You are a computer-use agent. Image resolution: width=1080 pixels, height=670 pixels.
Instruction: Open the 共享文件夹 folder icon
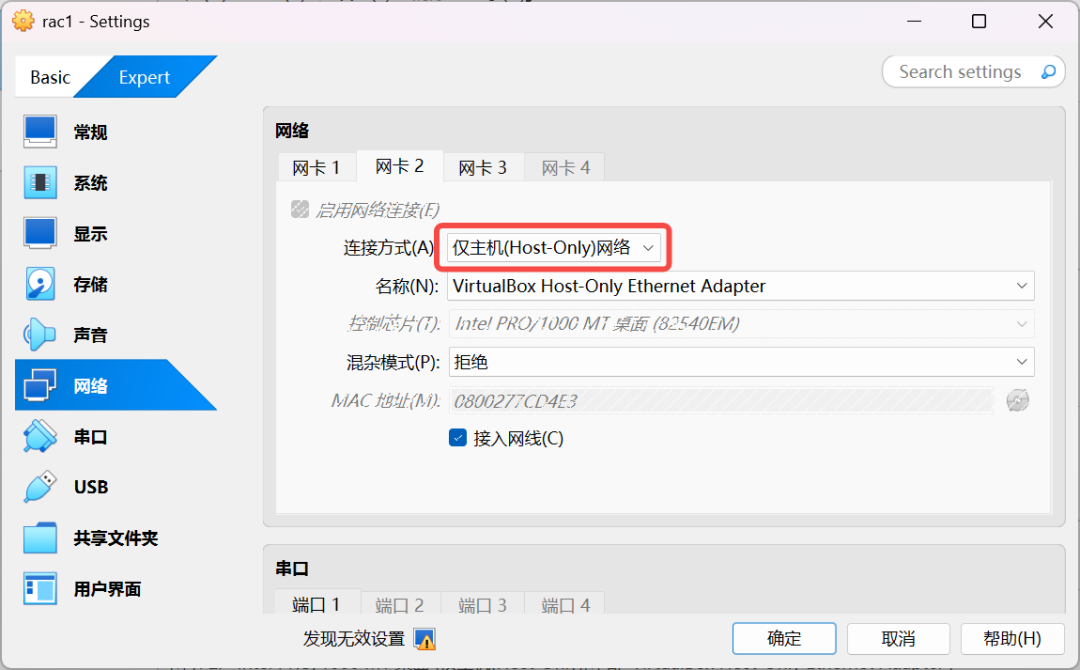(x=40, y=538)
